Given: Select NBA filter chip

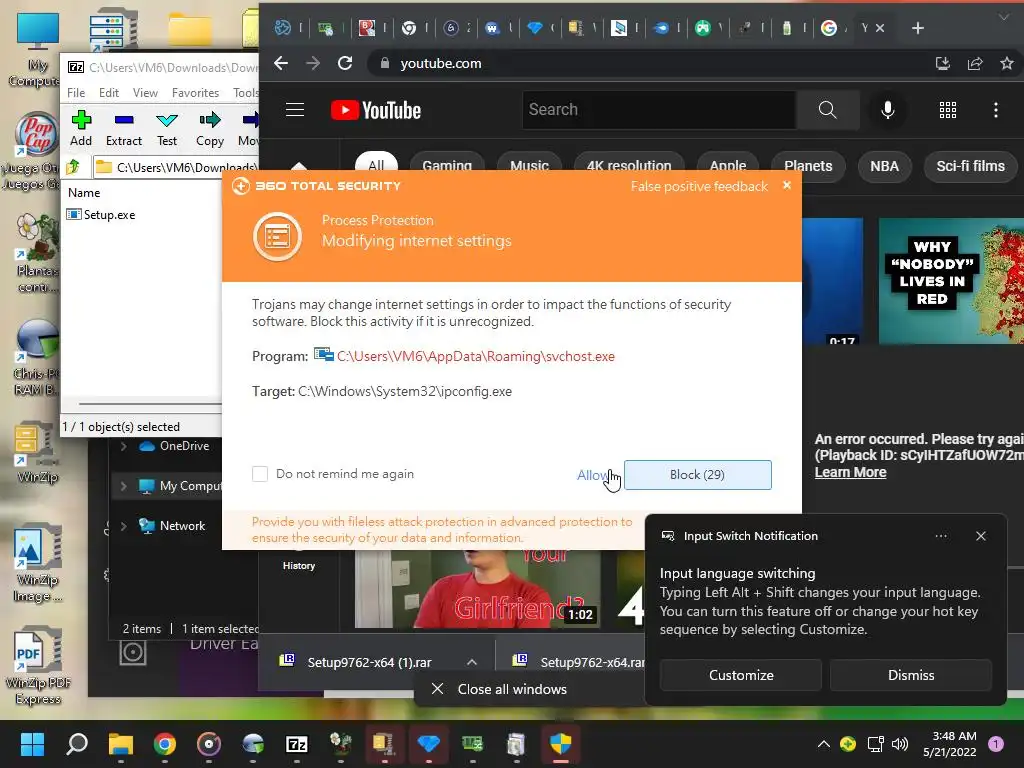Looking at the screenshot, I should 884,166.
